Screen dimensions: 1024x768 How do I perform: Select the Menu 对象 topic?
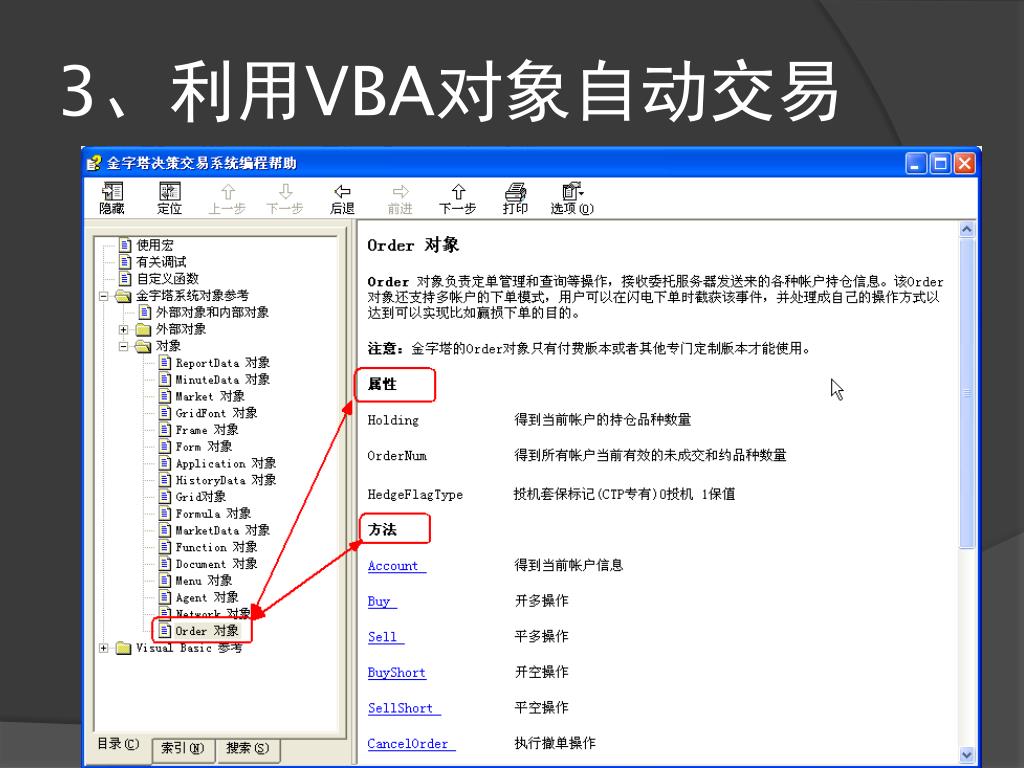[x=204, y=581]
